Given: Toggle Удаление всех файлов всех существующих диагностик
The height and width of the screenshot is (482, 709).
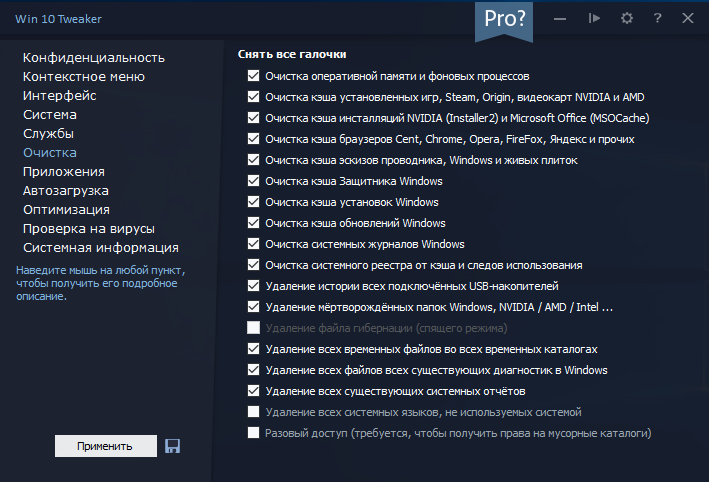Looking at the screenshot, I should (x=253, y=369).
